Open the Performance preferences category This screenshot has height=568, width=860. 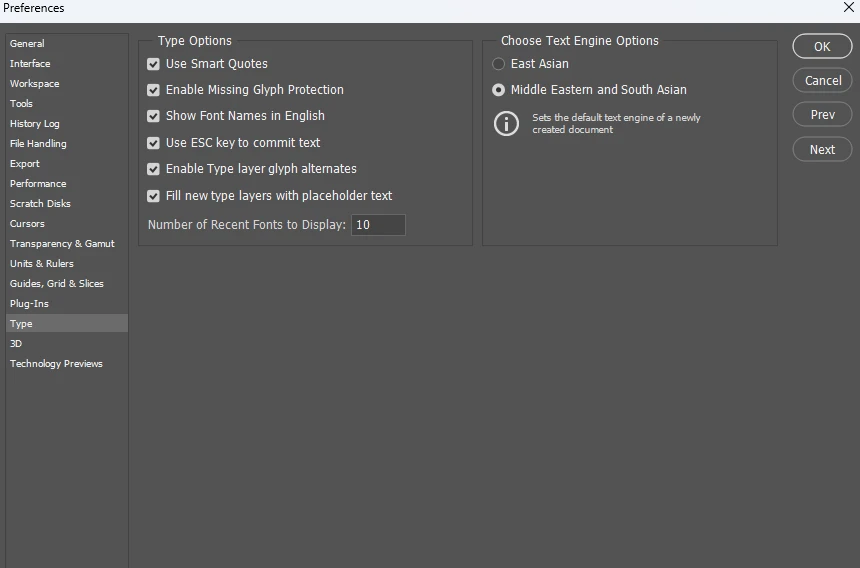[x=67, y=184]
